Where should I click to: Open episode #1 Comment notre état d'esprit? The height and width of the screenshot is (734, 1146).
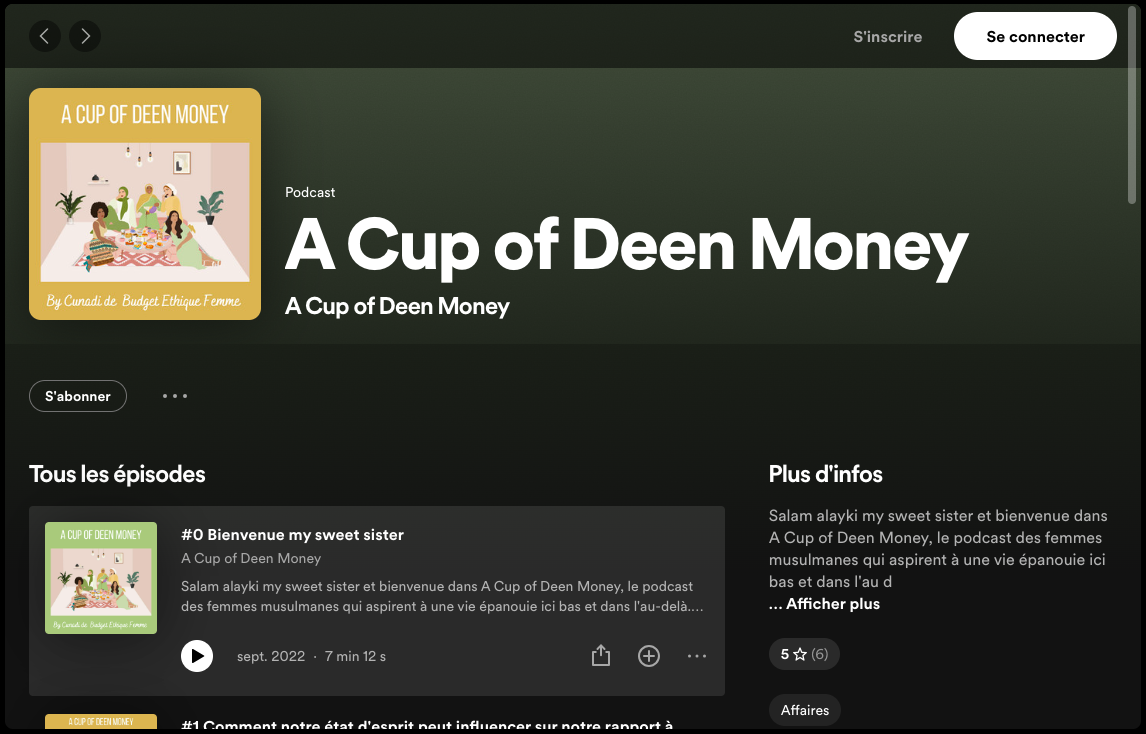point(427,725)
